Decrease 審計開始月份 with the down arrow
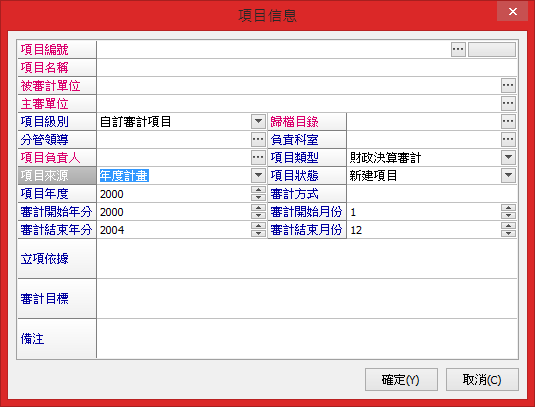This screenshot has height=407, width=535. point(508,216)
